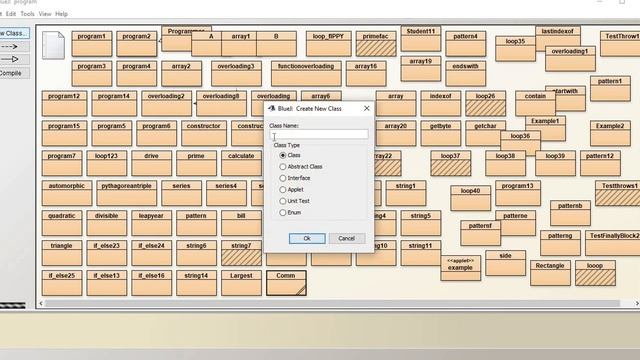Select the pattern4 class box
This screenshot has height=360, width=640.
pyautogui.click(x=466, y=44)
